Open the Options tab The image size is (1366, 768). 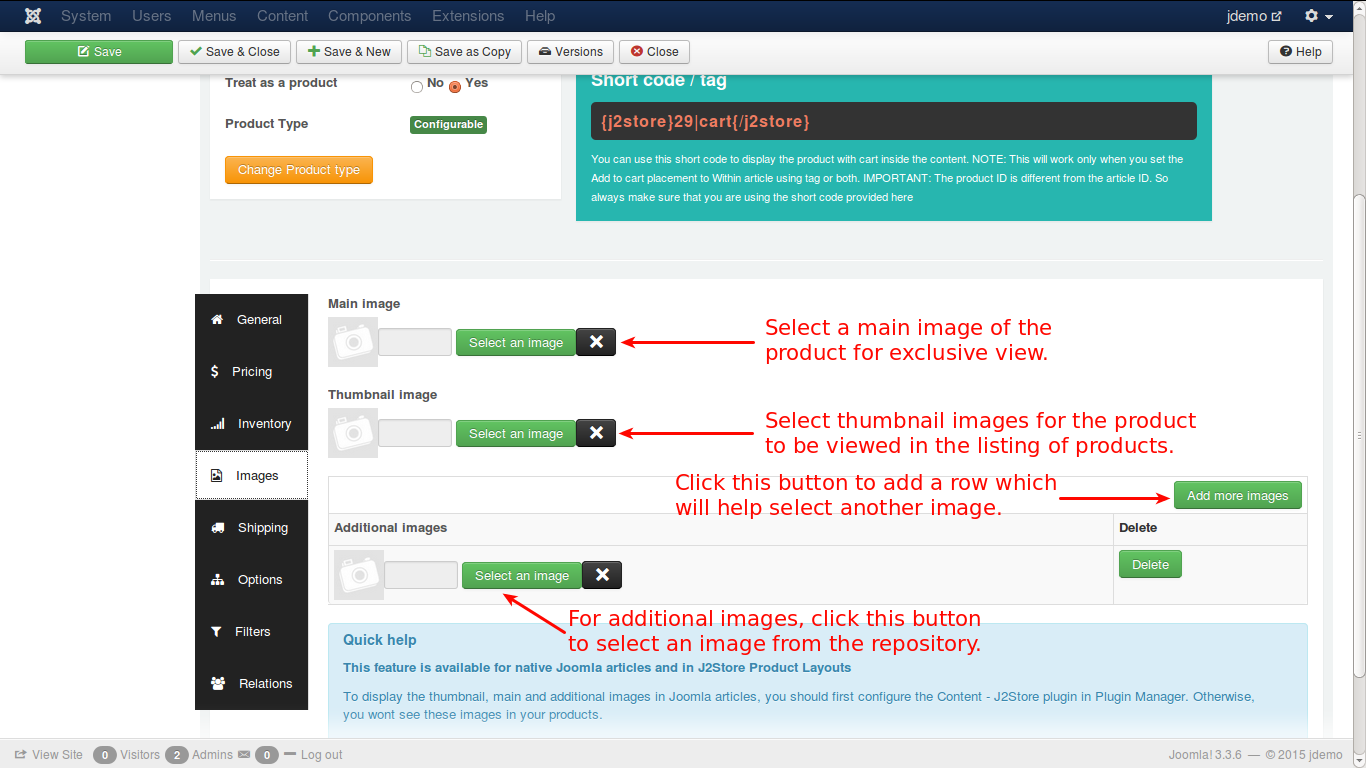click(x=251, y=580)
